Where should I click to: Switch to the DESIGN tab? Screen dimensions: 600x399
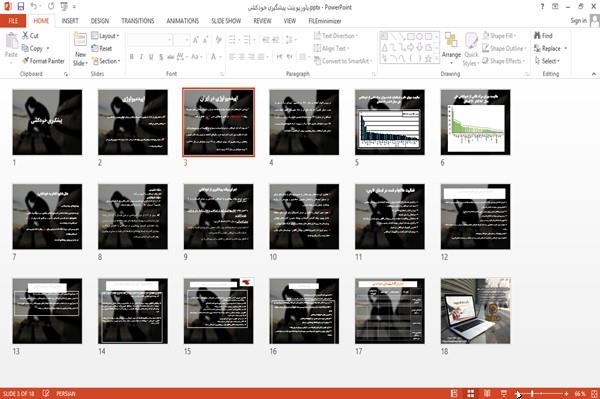click(100, 21)
